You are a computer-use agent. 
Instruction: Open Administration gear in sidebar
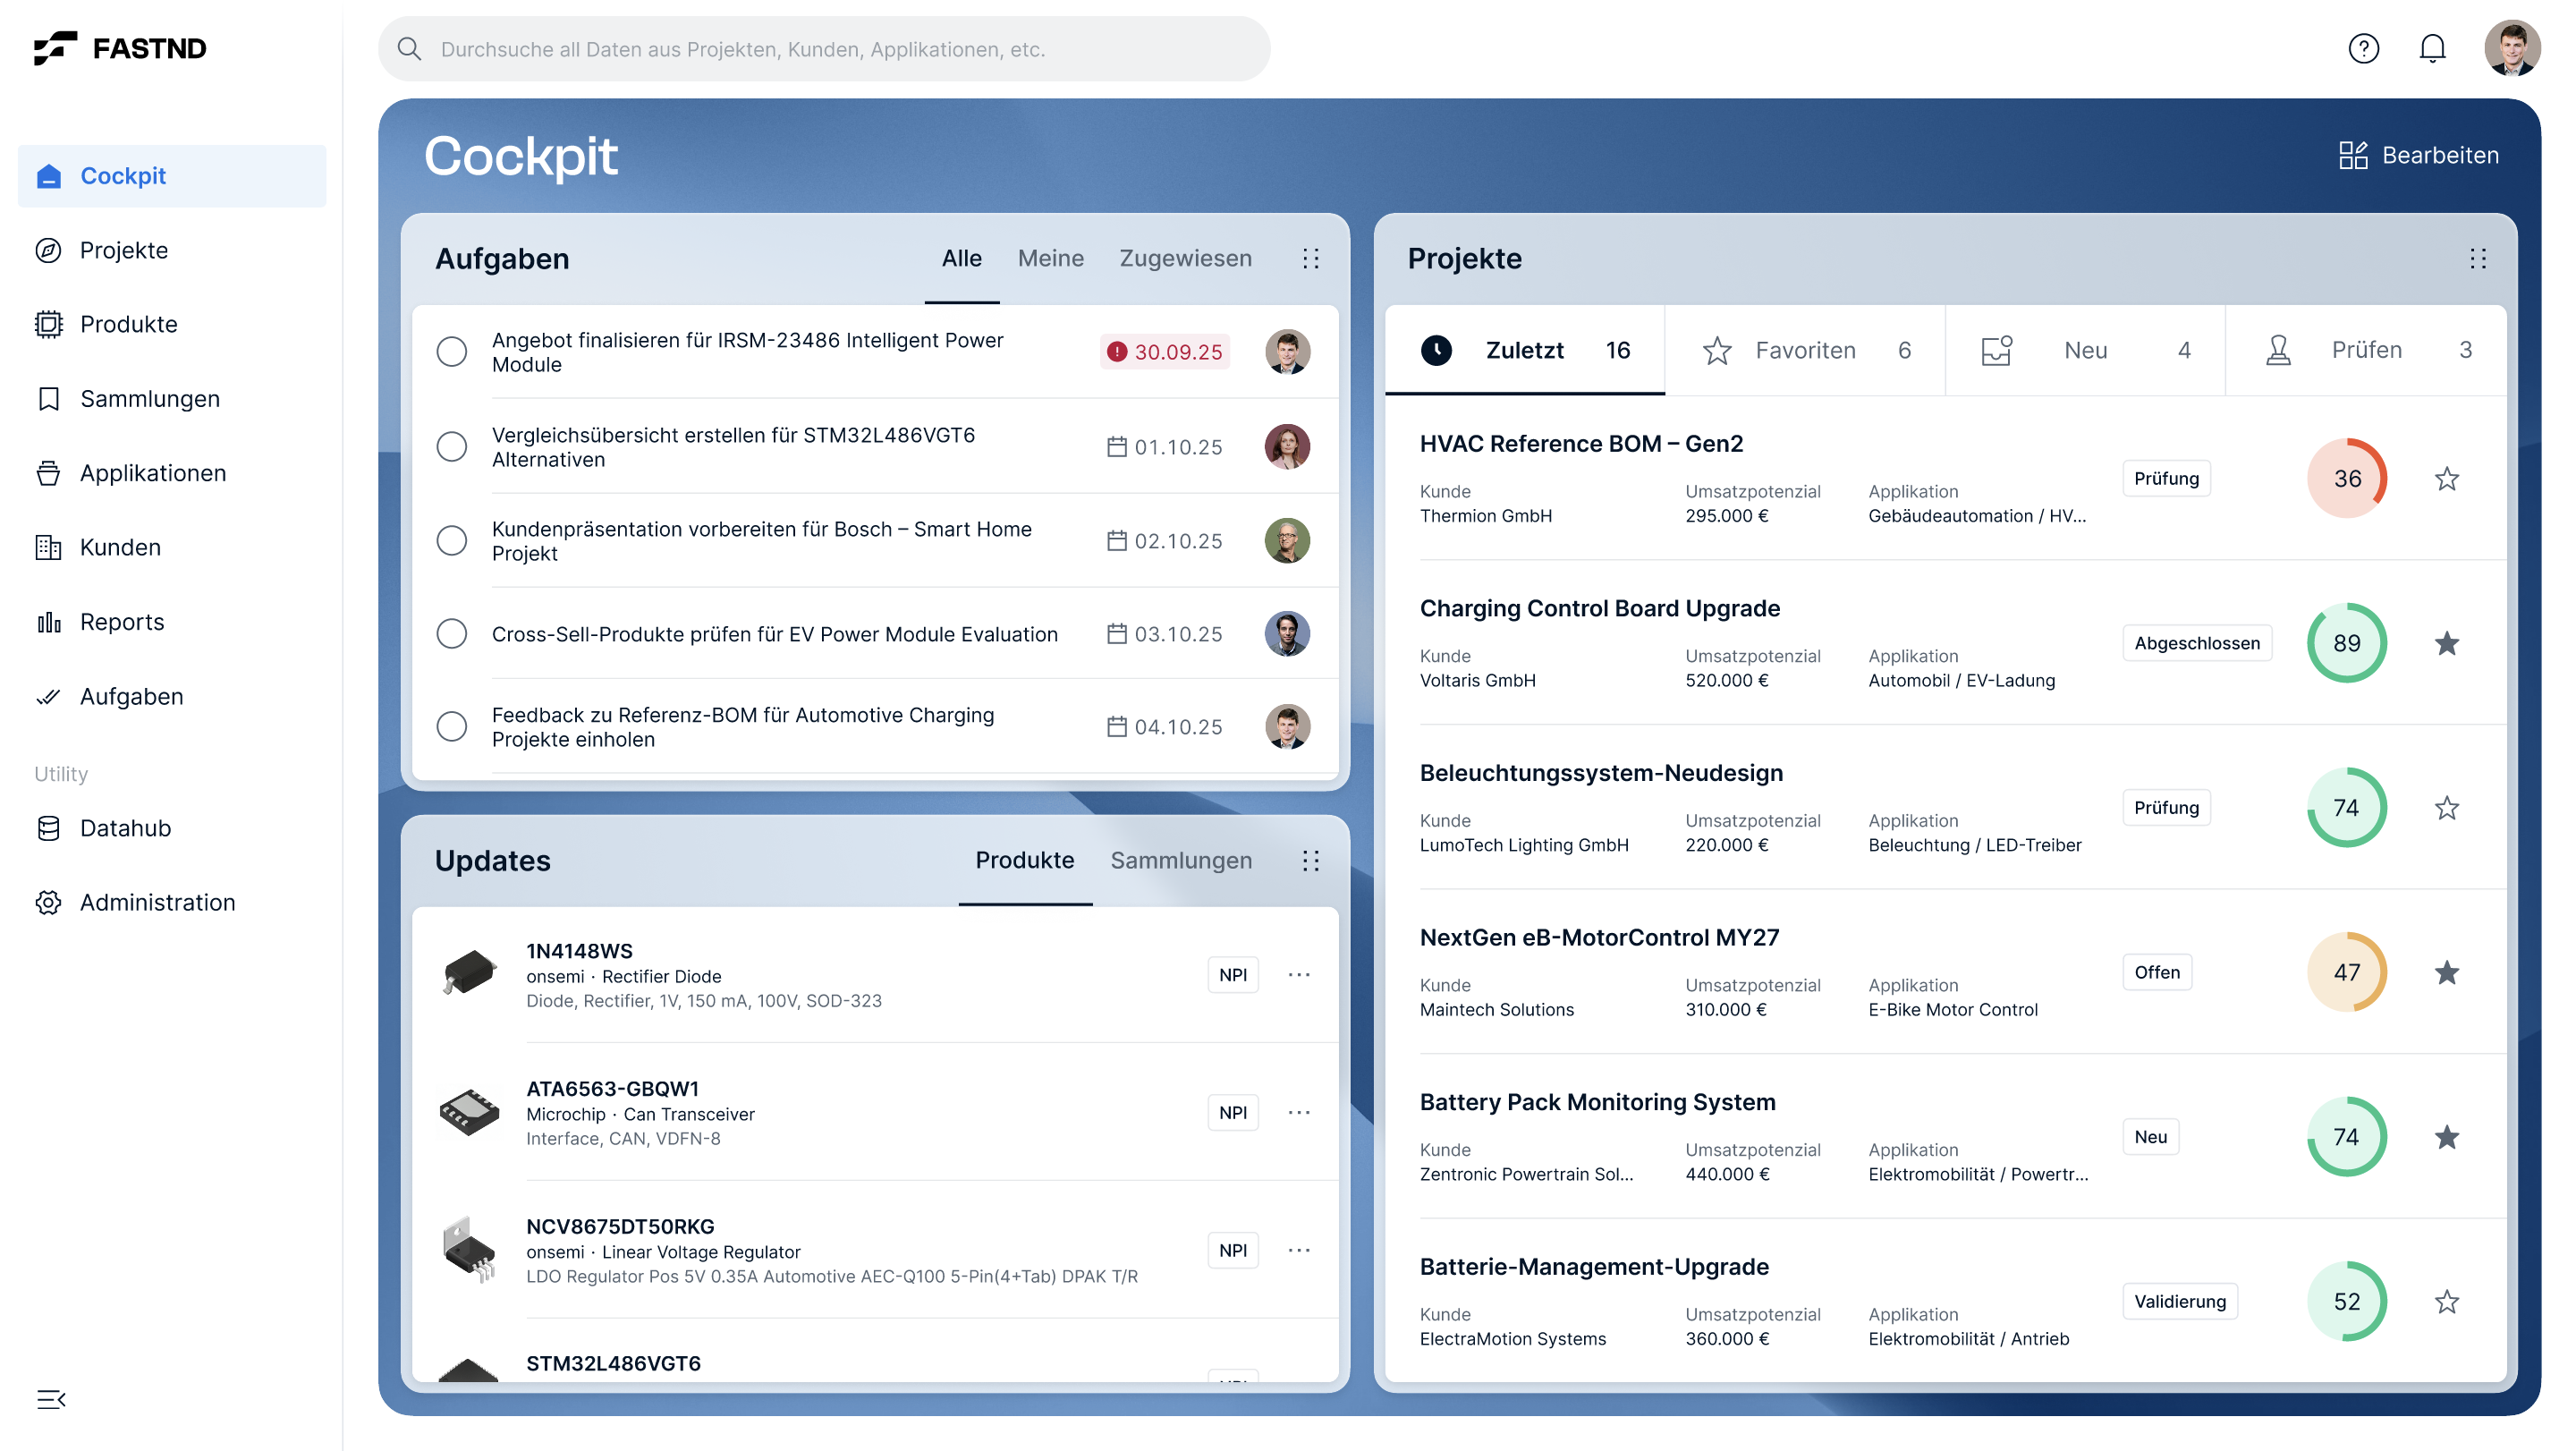pyautogui.click(x=48, y=902)
